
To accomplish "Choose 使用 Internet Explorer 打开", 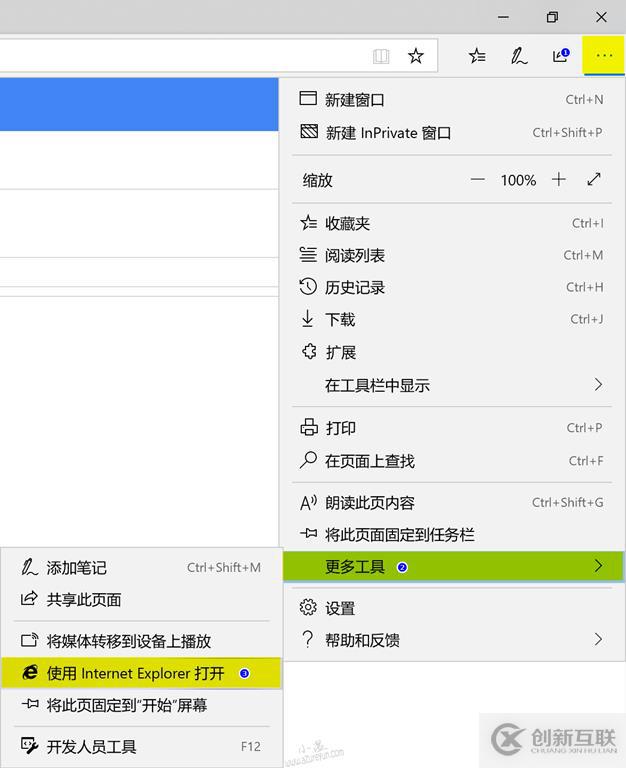I will (x=136, y=673).
